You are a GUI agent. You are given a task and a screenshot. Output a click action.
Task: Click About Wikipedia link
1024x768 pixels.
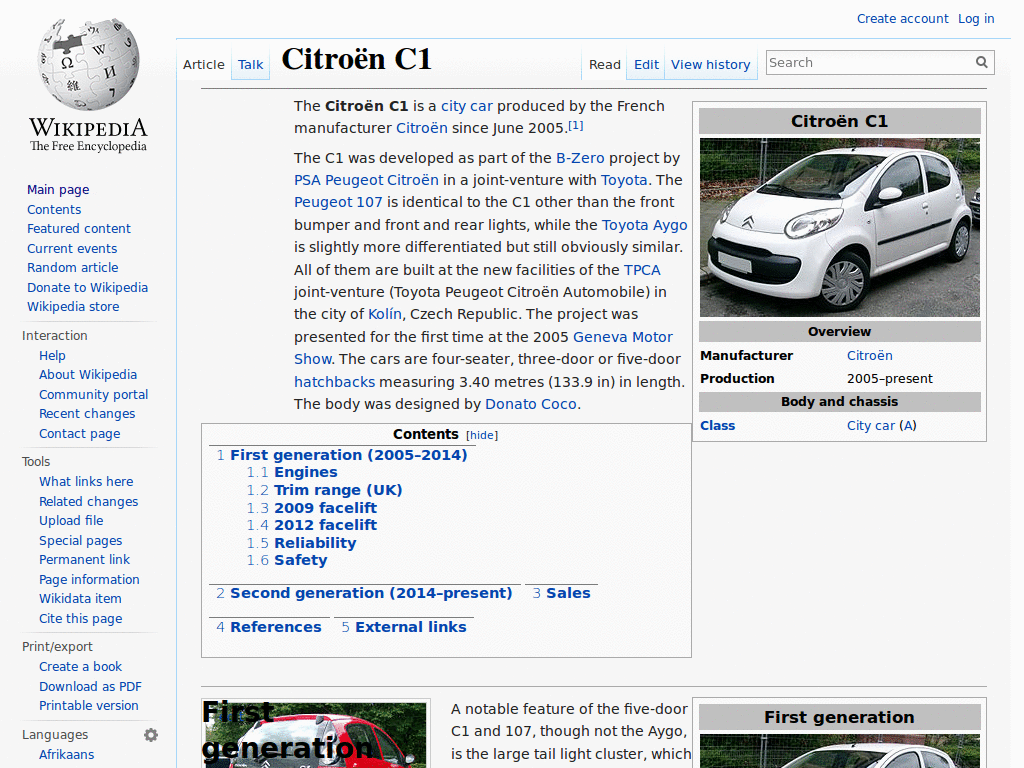(x=88, y=375)
